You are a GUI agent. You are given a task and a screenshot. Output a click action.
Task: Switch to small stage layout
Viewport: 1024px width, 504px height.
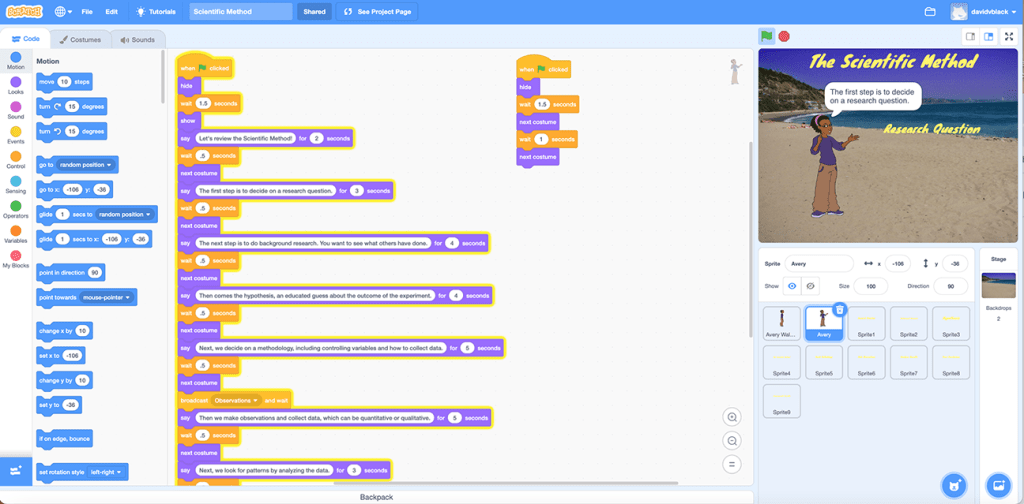point(970,36)
